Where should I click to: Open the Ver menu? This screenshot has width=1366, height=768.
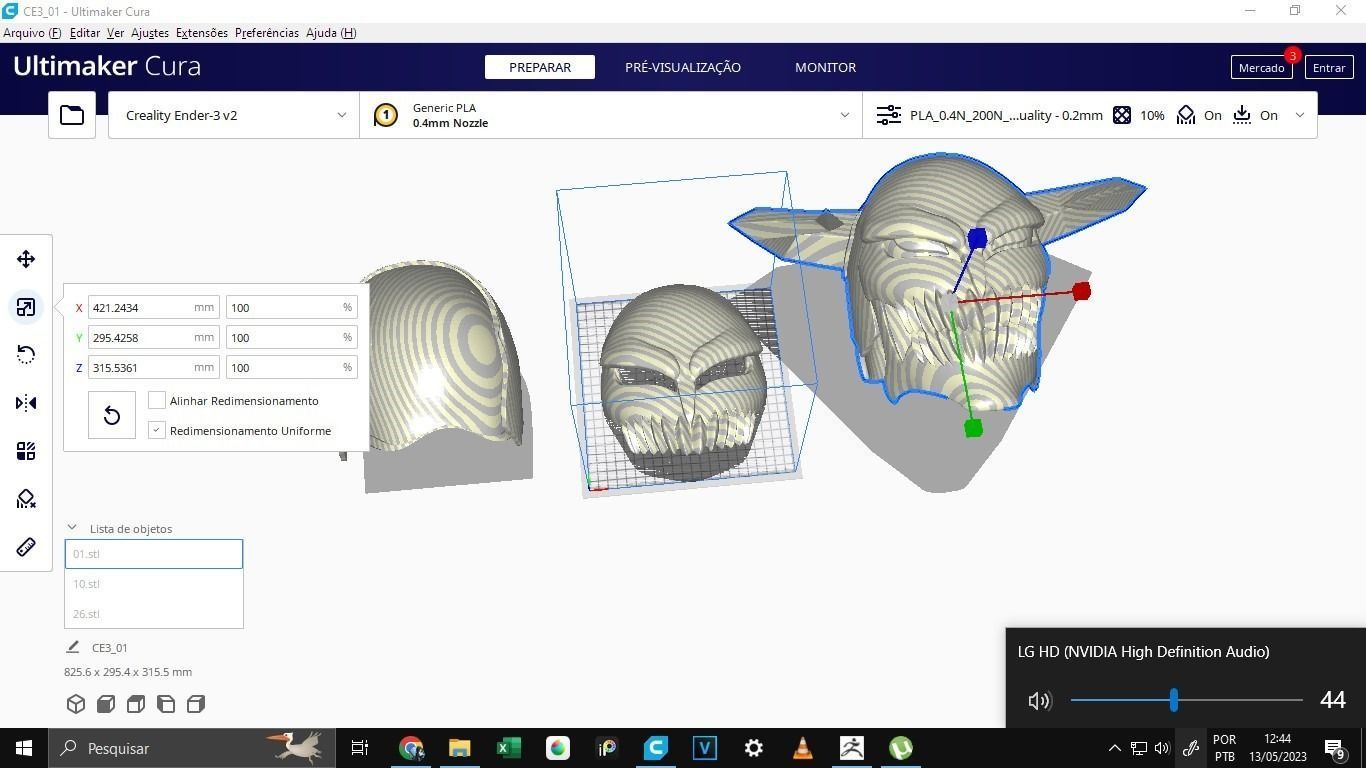(x=115, y=33)
